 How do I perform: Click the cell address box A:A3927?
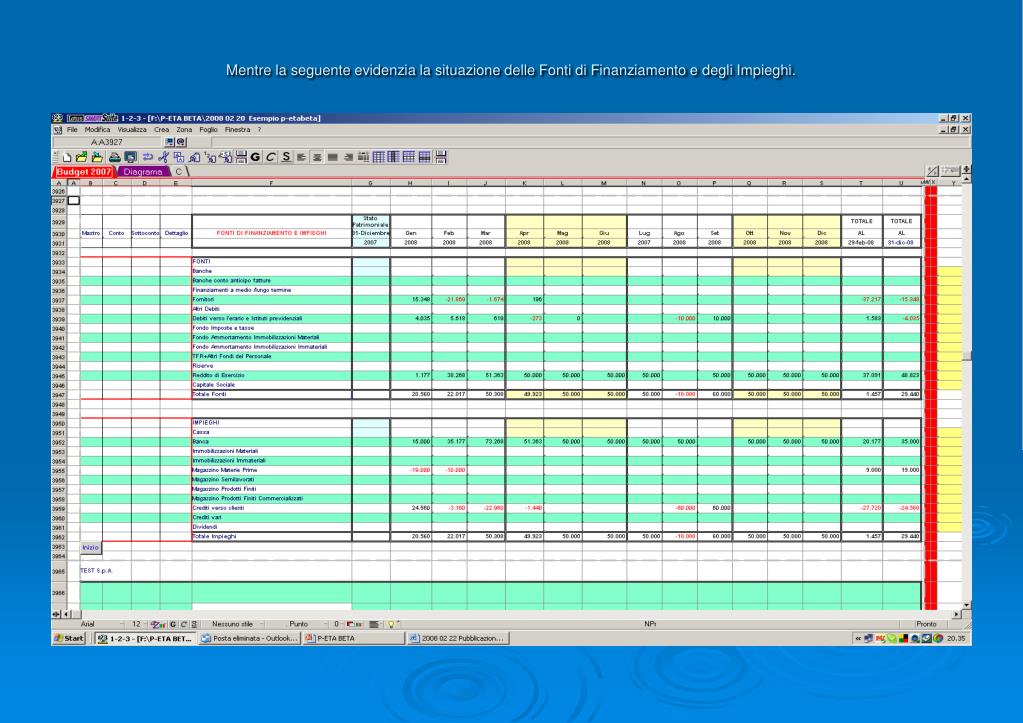coord(107,142)
